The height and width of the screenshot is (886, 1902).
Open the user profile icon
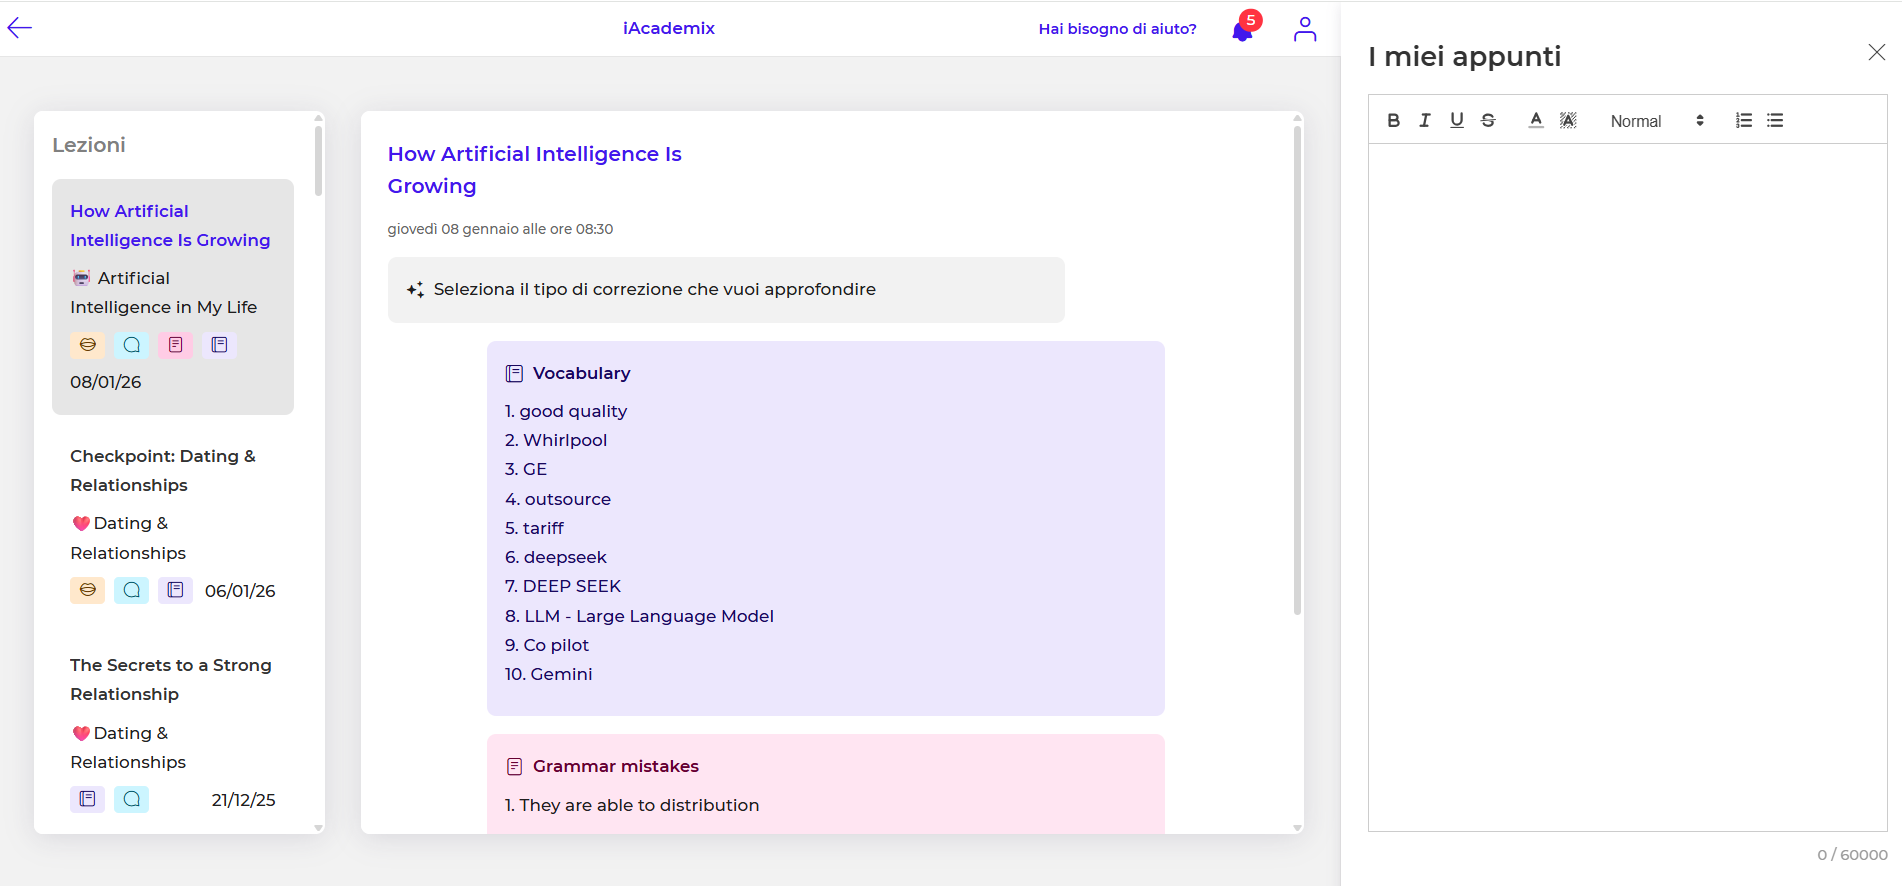click(x=1304, y=29)
